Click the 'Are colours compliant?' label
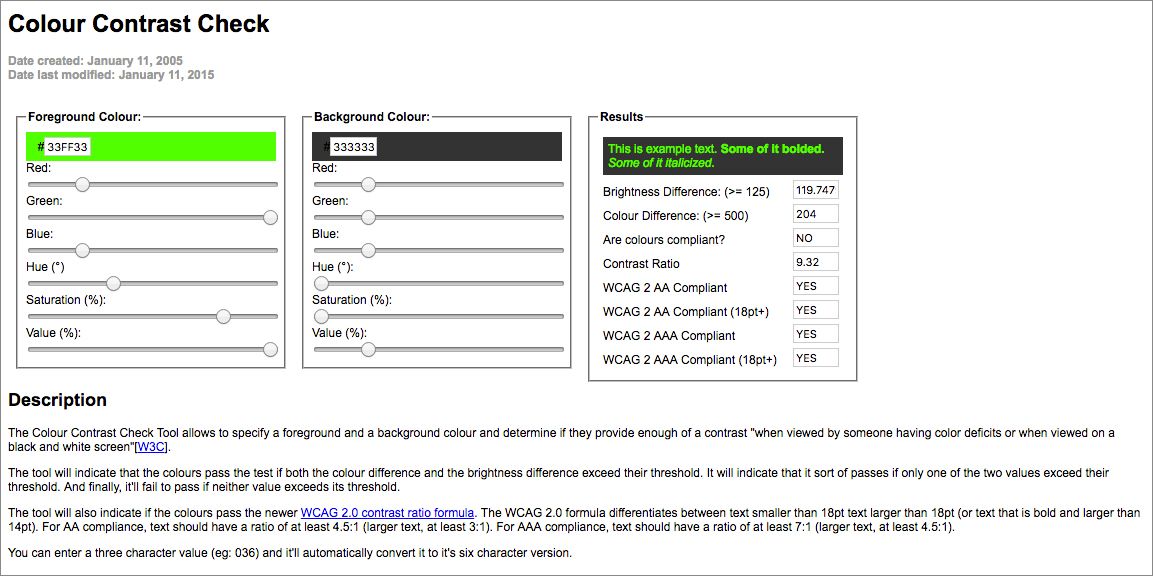The width and height of the screenshot is (1153, 576). tap(665, 240)
